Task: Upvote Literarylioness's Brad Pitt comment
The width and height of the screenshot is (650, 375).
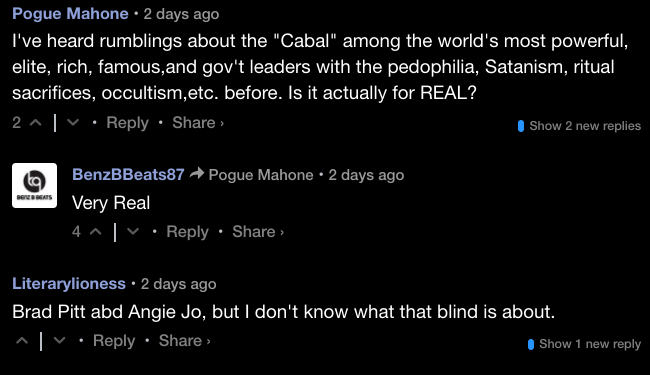Action: pos(22,341)
